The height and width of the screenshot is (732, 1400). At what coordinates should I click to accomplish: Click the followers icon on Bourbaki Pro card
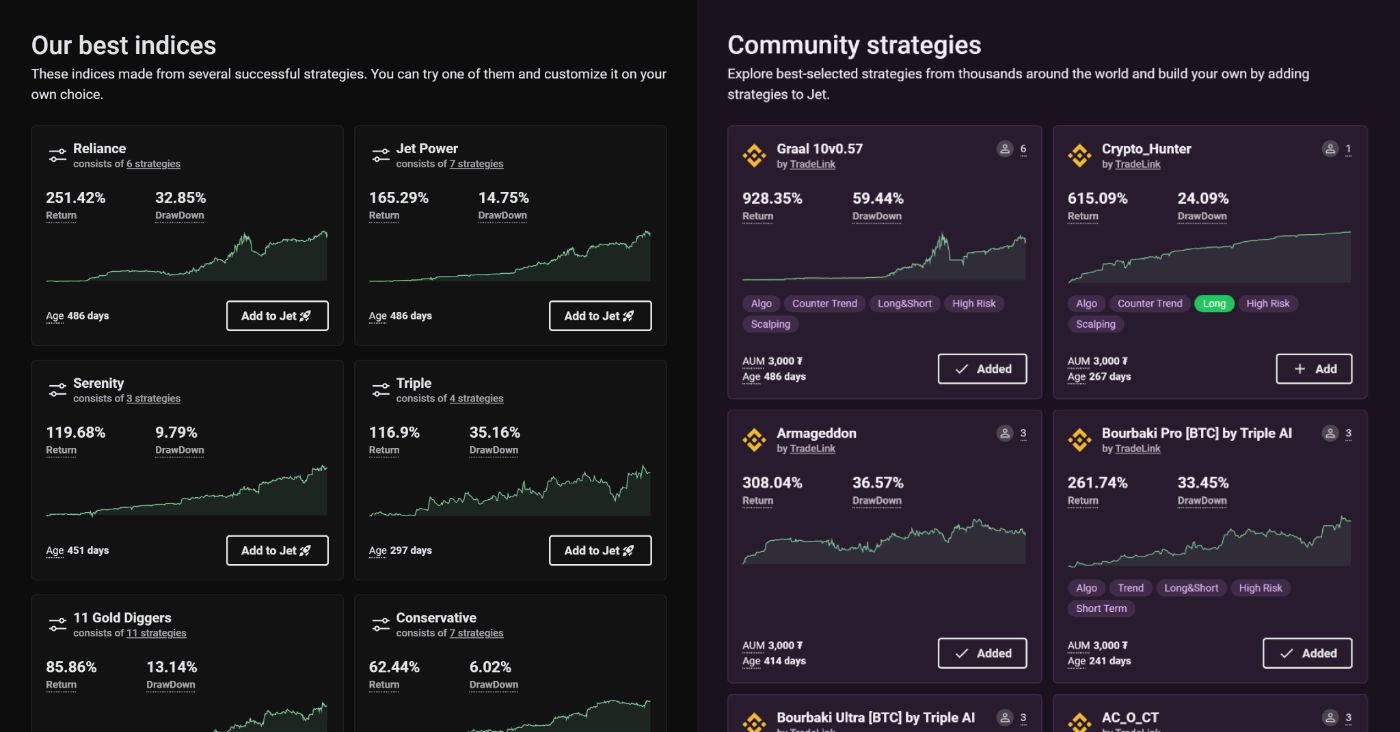pyautogui.click(x=1329, y=433)
